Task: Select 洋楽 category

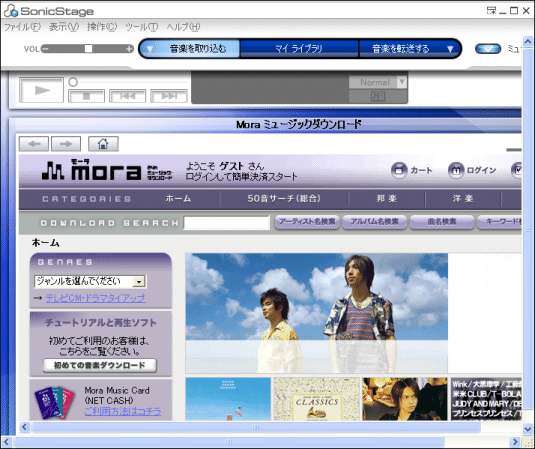Action: click(x=463, y=199)
